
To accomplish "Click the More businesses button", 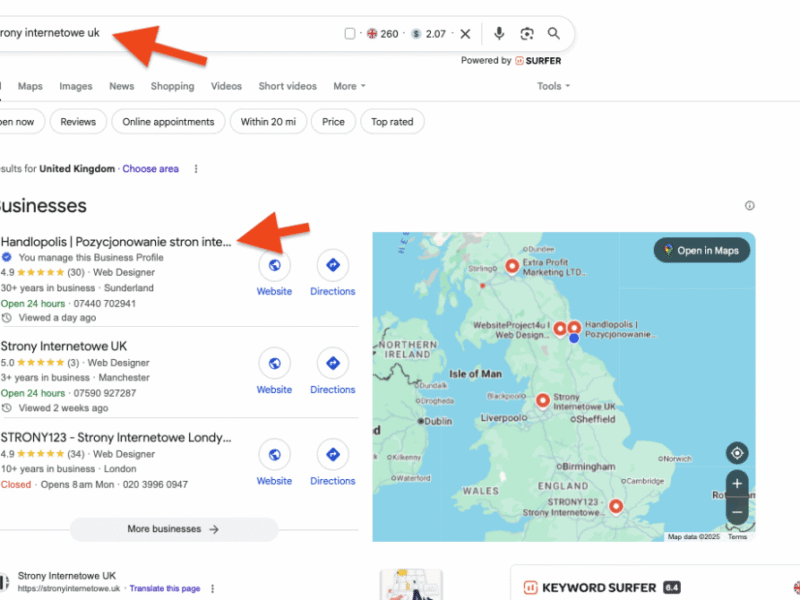I will (x=173, y=529).
